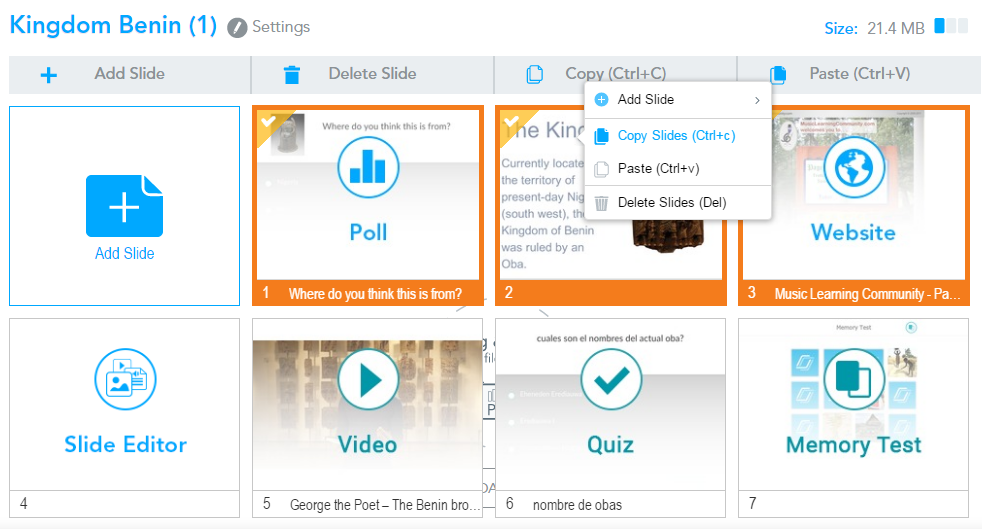Open the Slide Editor icon on slide 4
The width and height of the screenshot is (982, 529).
point(124,380)
